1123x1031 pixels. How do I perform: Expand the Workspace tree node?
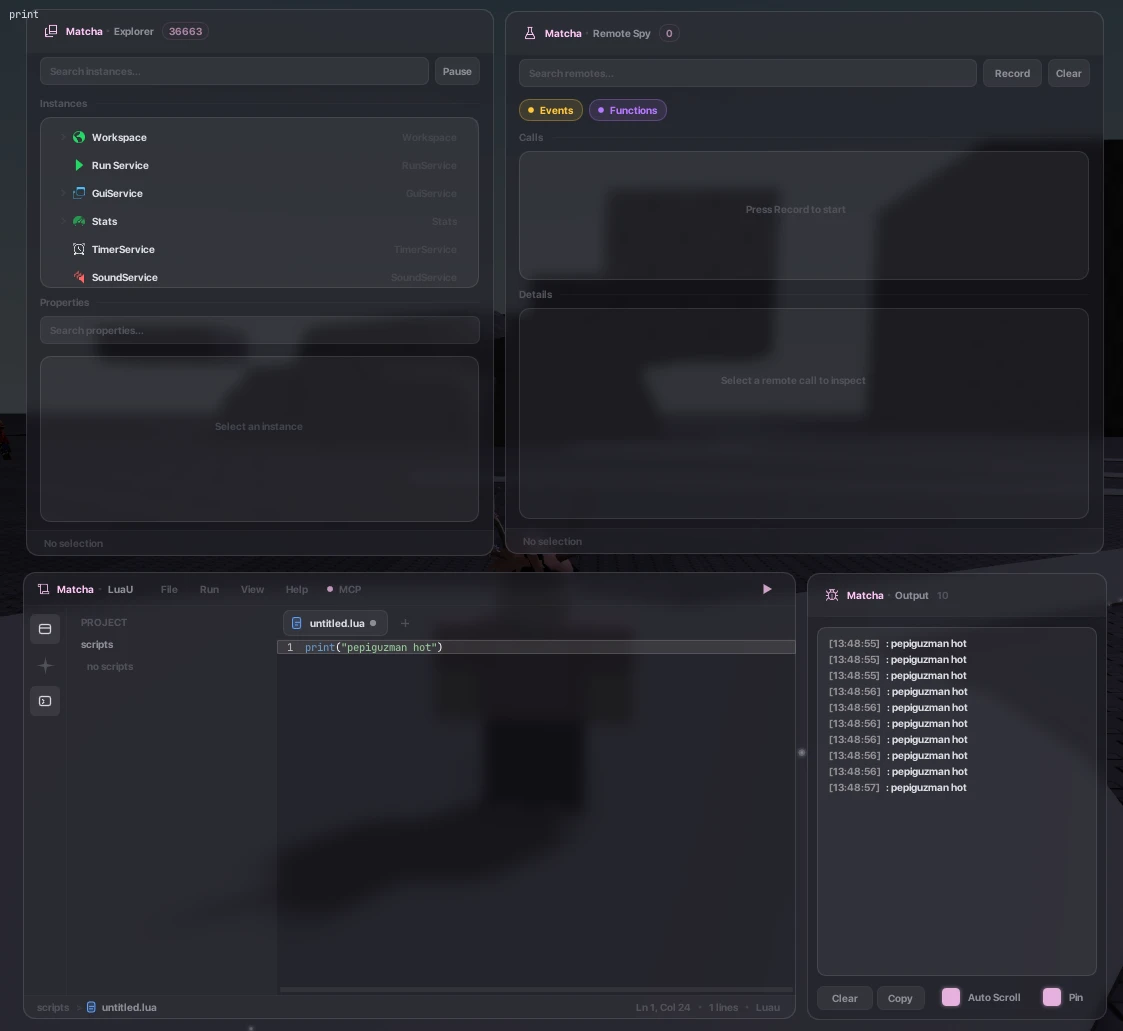63,137
